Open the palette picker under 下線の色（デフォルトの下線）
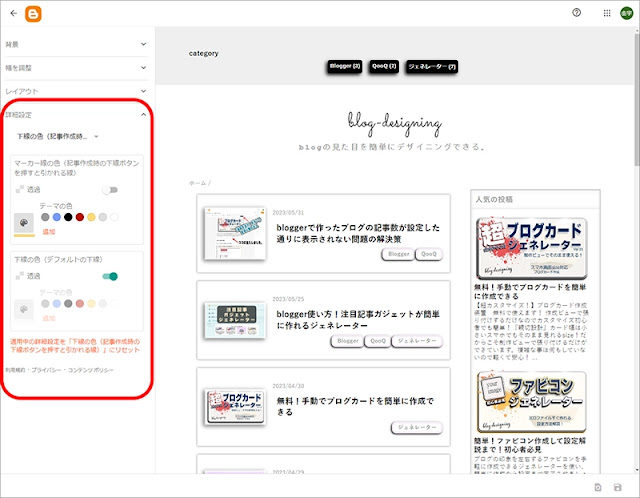The image size is (640, 498). 24,309
